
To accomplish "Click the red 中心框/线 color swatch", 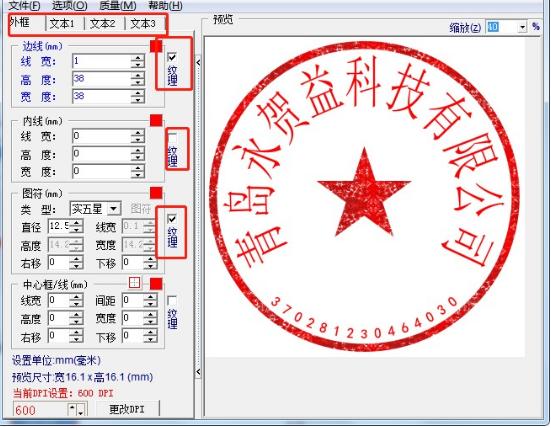I will click(x=156, y=284).
